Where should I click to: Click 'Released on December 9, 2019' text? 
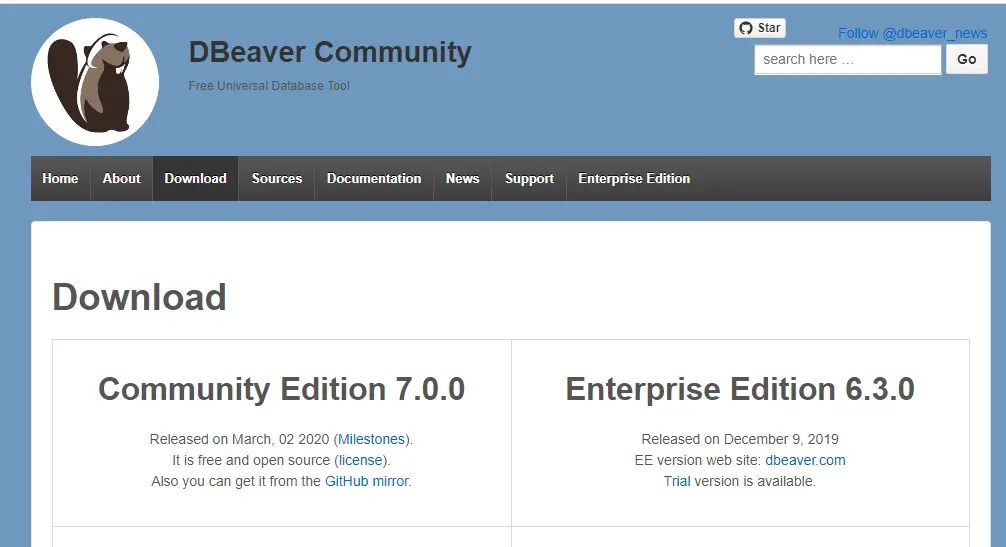[740, 439]
